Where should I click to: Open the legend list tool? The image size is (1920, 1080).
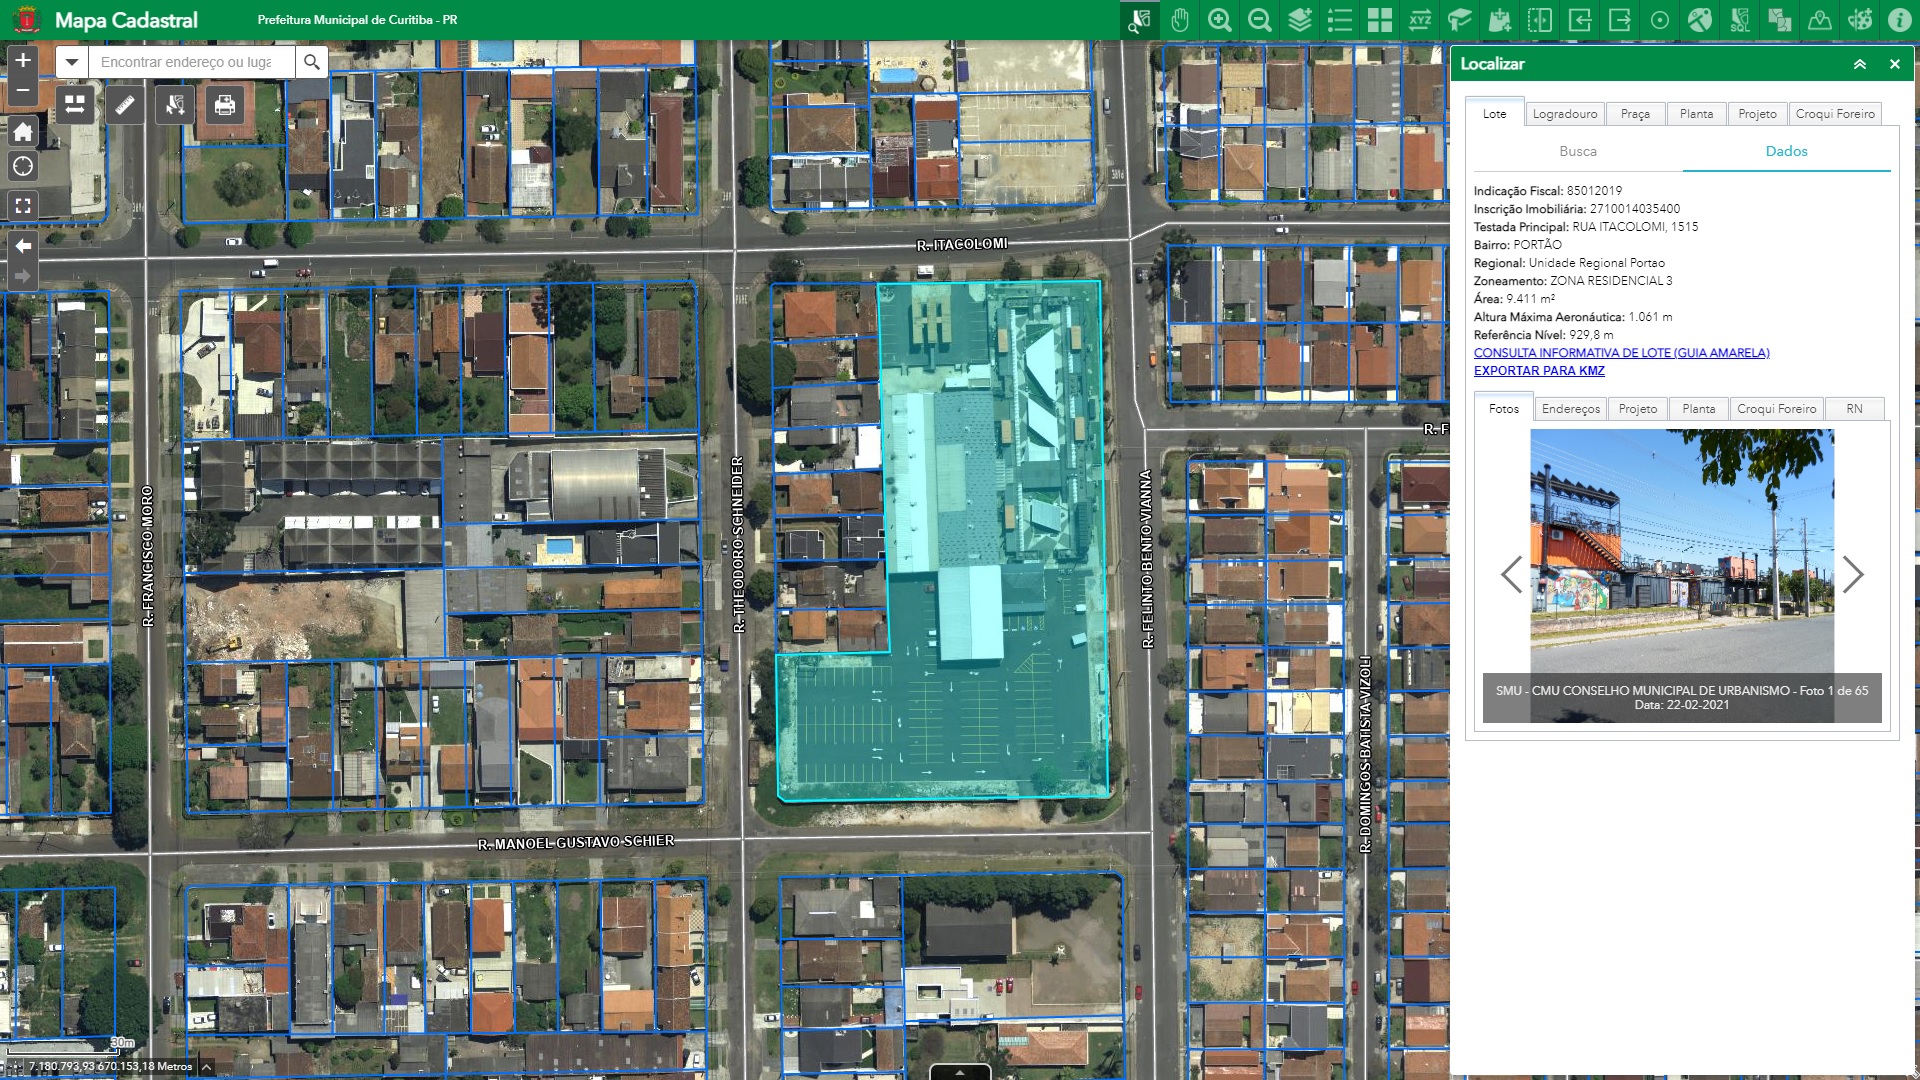[1340, 20]
